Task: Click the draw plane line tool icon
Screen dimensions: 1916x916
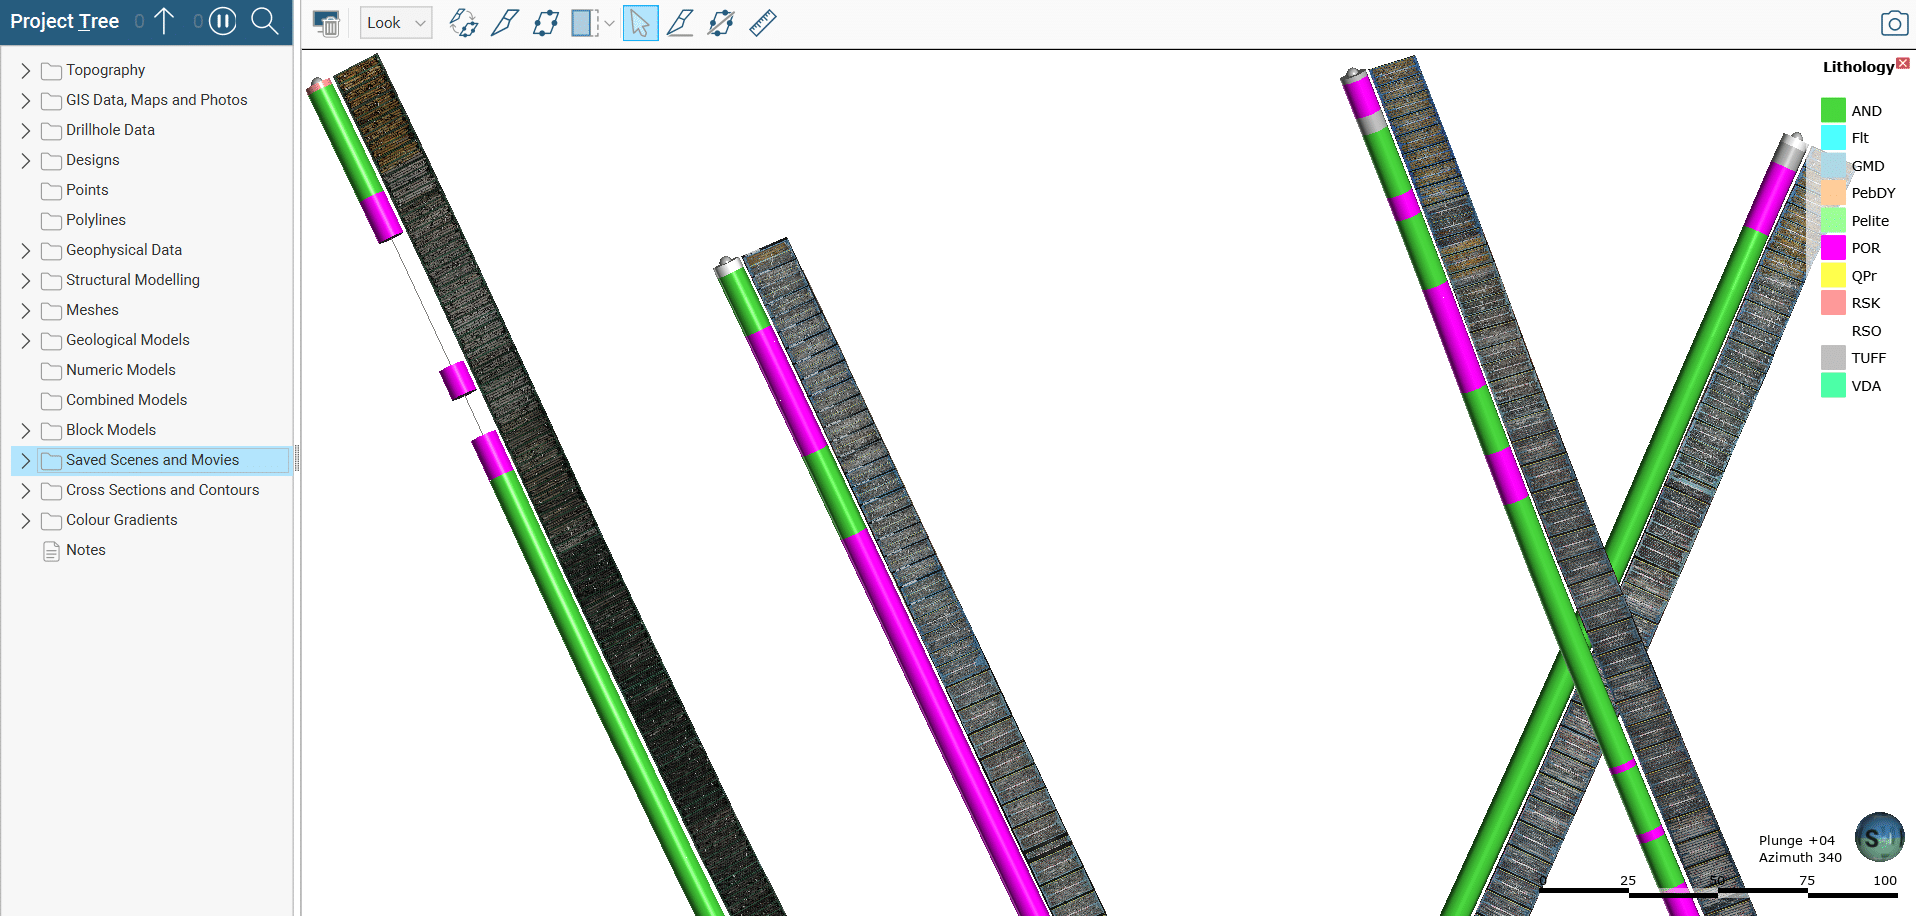Action: (680, 22)
